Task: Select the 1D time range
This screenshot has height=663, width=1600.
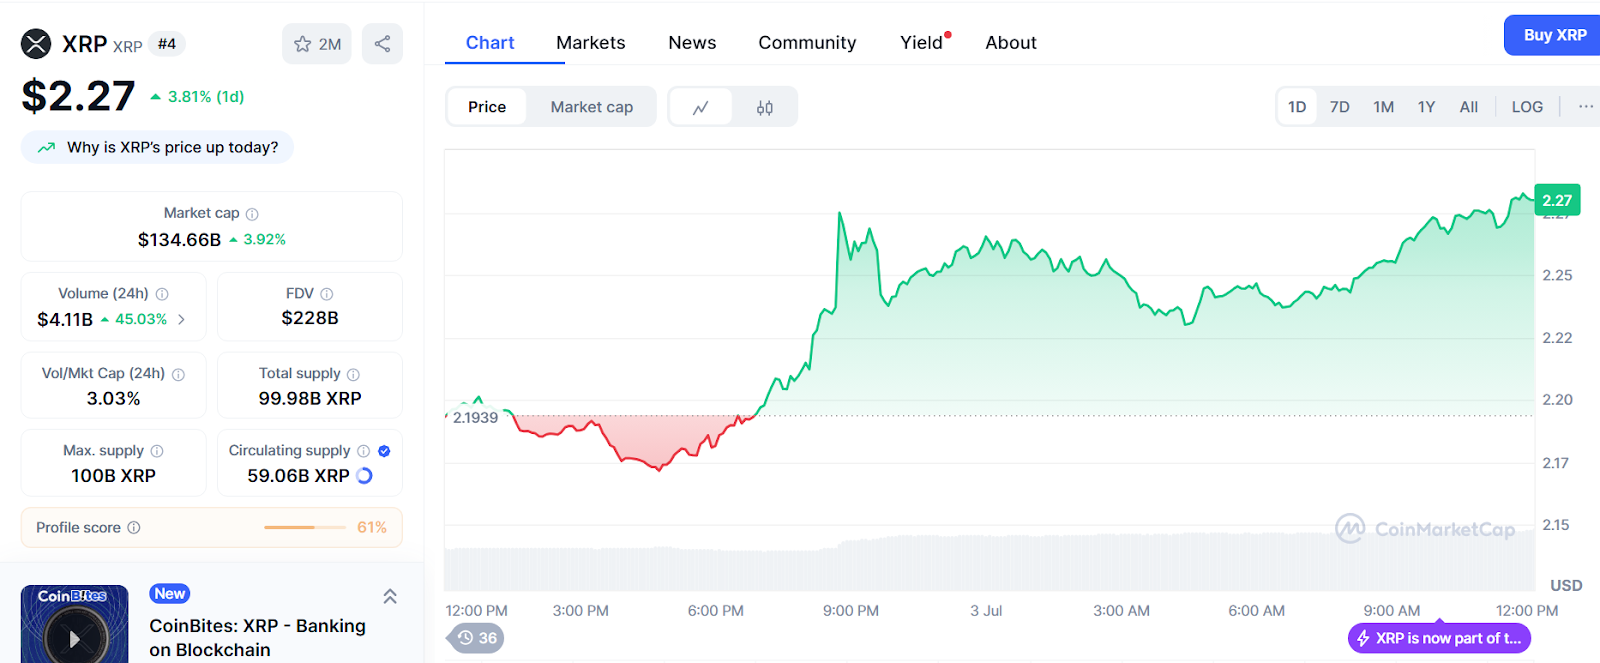Action: point(1297,107)
